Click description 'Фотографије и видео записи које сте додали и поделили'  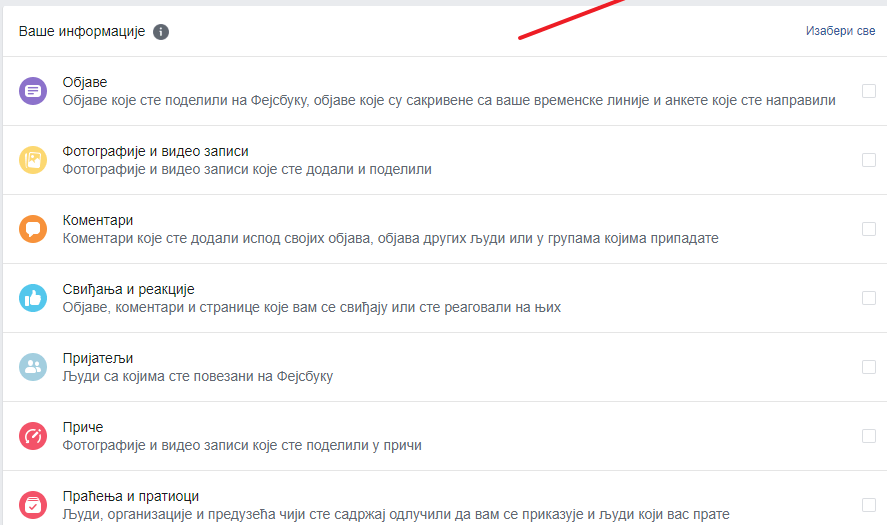247,169
